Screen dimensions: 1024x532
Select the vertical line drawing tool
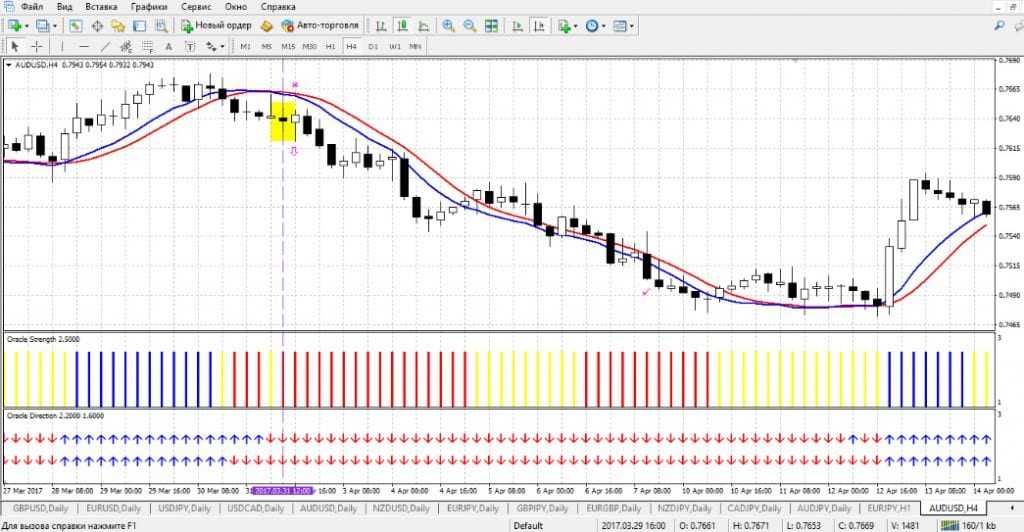click(64, 46)
